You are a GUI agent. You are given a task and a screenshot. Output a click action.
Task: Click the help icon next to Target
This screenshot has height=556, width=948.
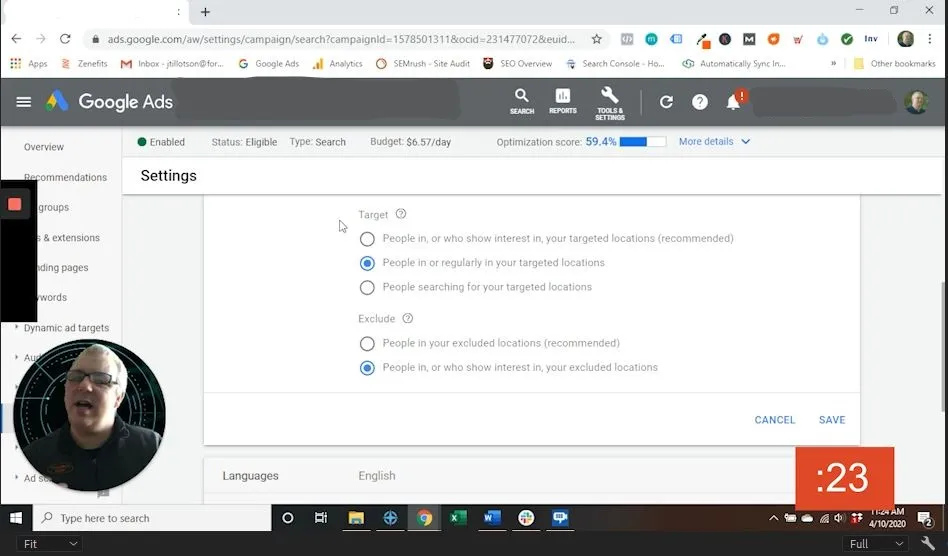tap(401, 214)
